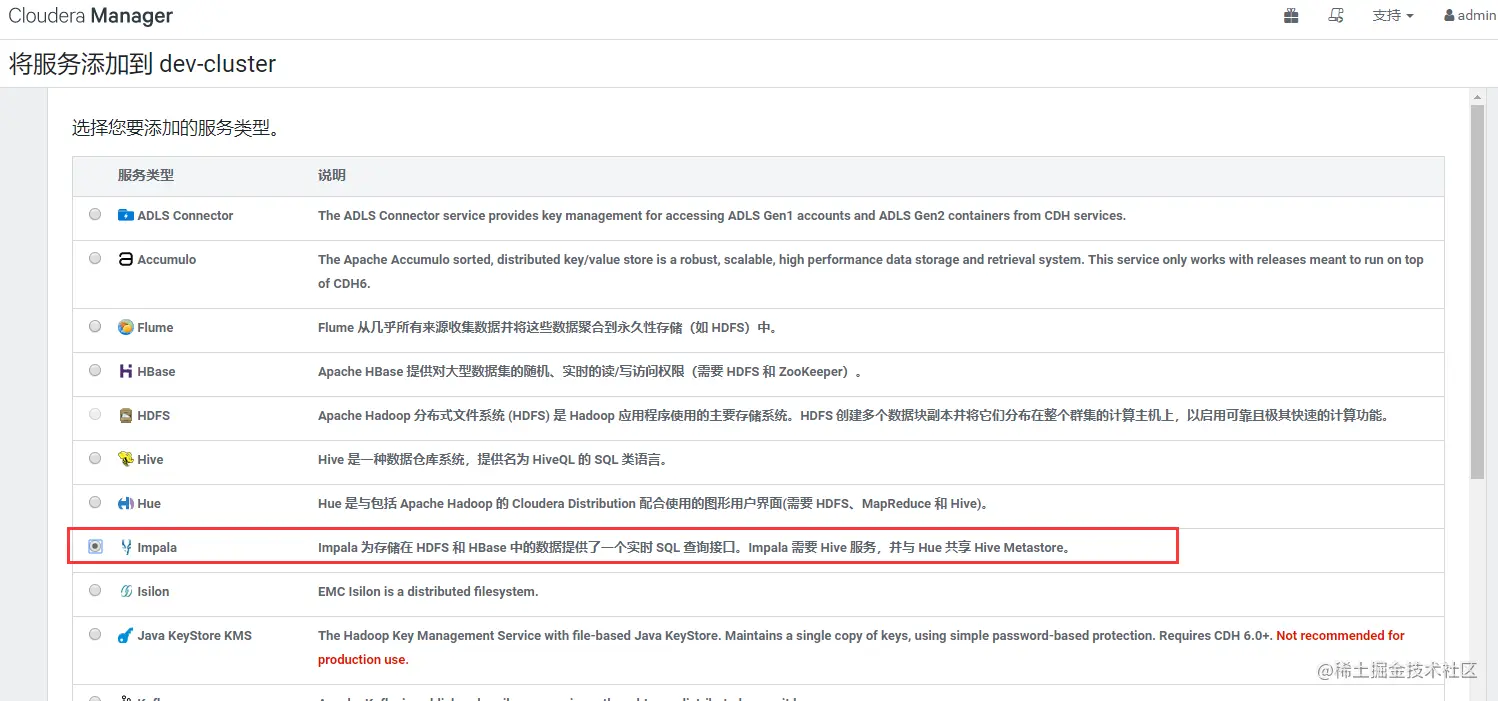Image resolution: width=1498 pixels, height=701 pixels.
Task: Go to Cloudera Manager home logo
Action: click(x=90, y=16)
